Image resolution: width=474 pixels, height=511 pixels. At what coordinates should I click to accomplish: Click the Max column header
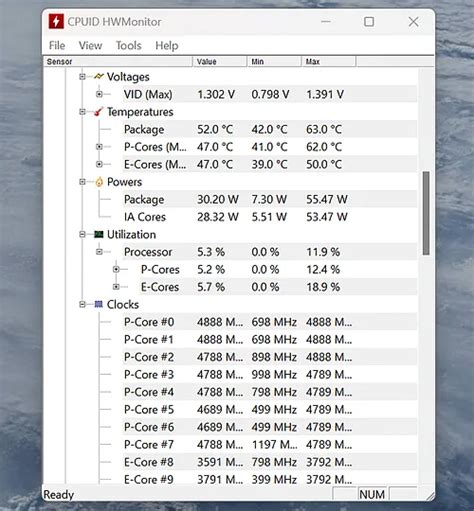(x=329, y=62)
